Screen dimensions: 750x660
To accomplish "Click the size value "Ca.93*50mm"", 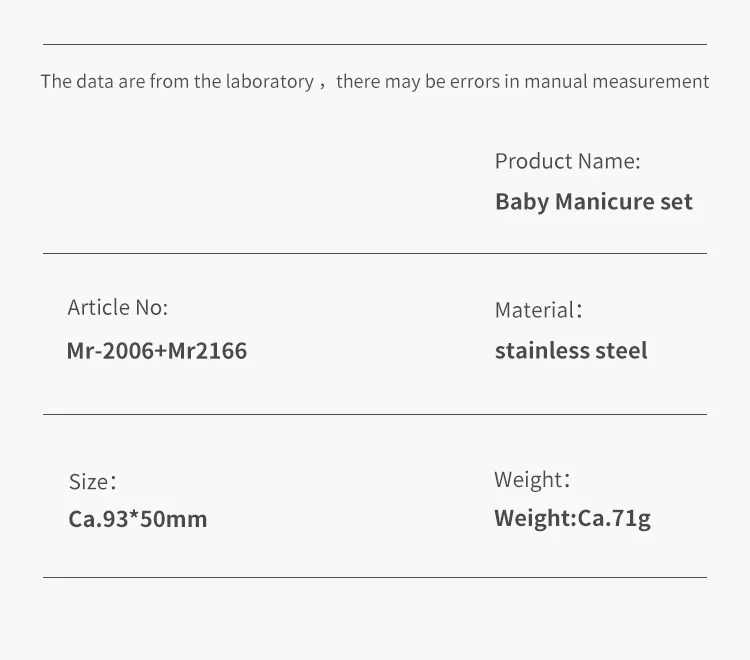I will 138,520.
